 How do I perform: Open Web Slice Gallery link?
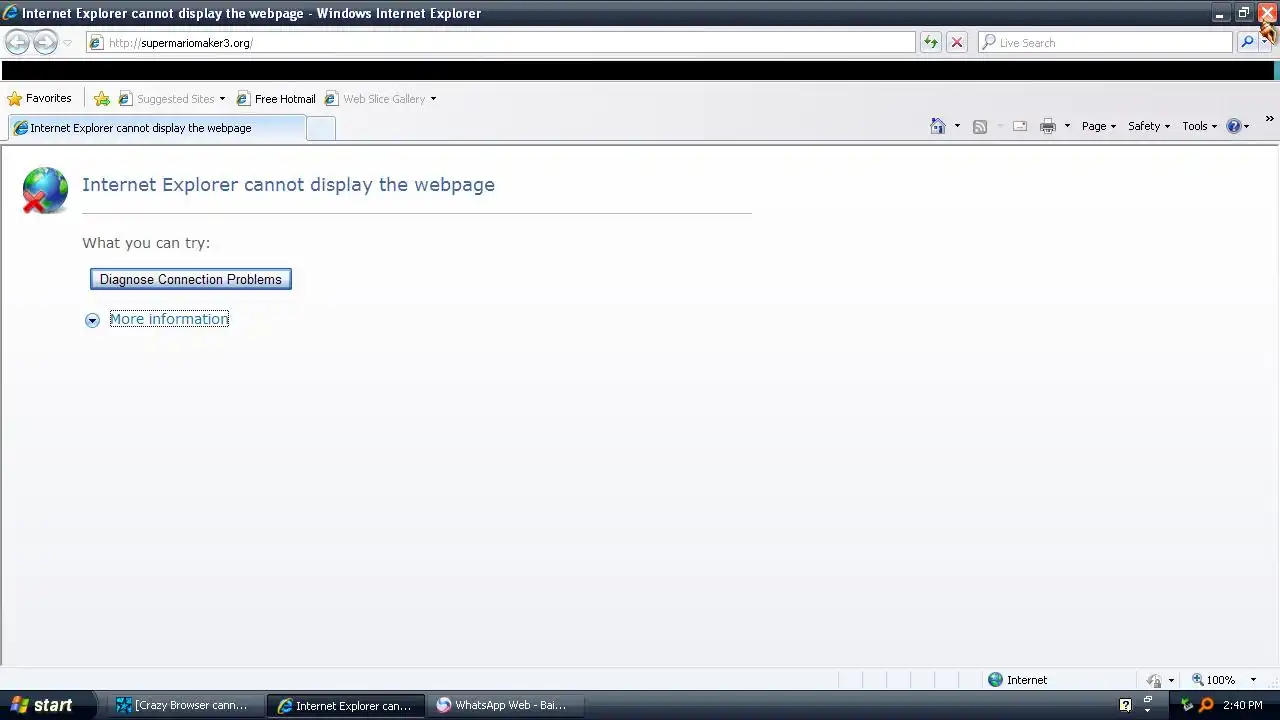tap(375, 98)
